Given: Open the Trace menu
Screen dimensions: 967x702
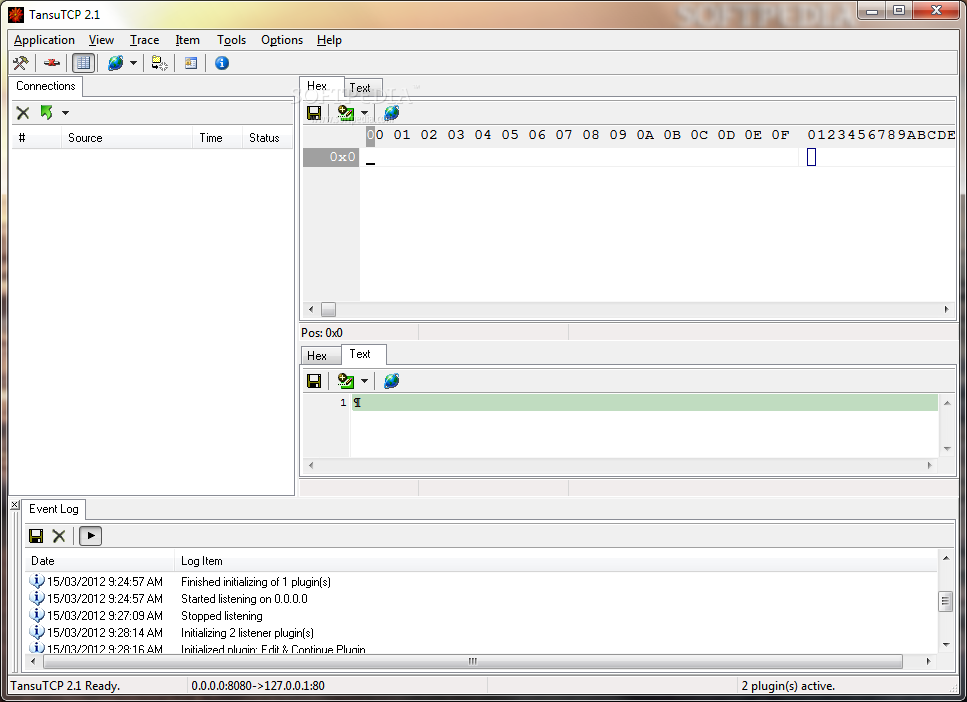Looking at the screenshot, I should [144, 40].
